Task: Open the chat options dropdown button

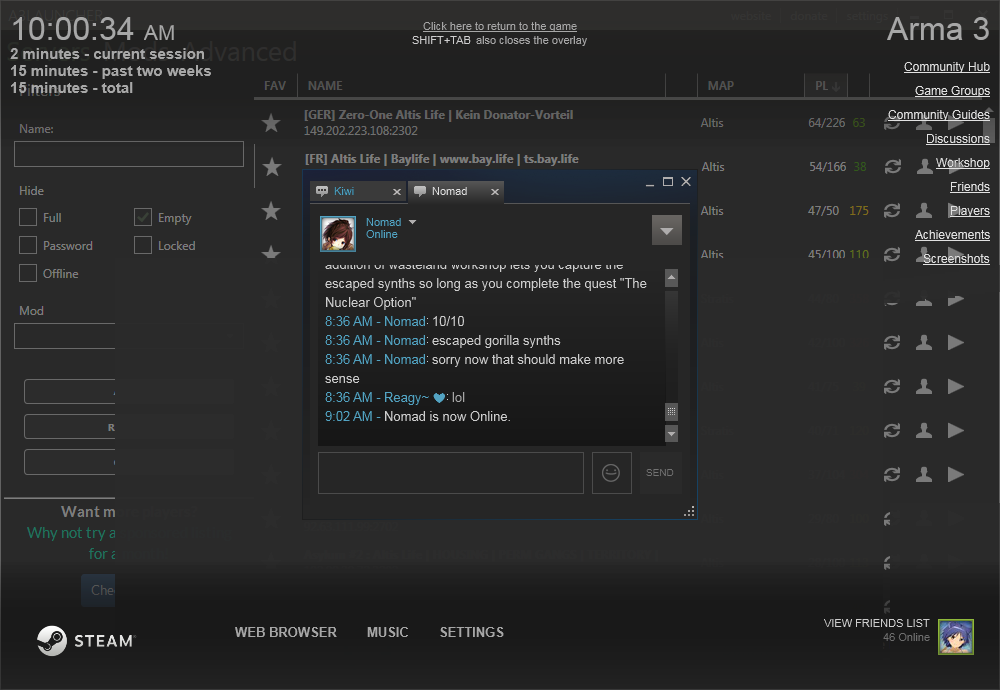Action: 666,230
